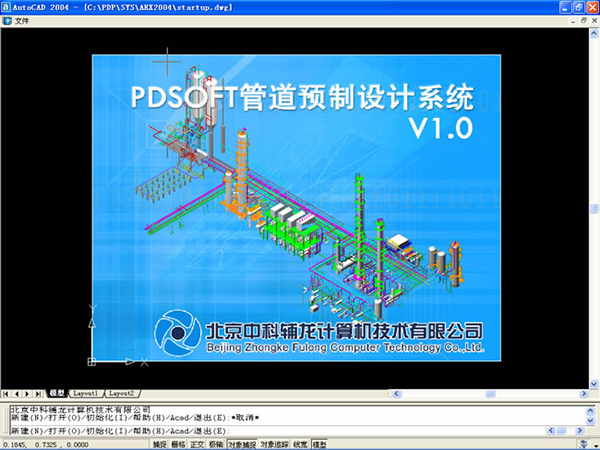Toggle 极轴 polar tracking in status bar
This screenshot has height=450, width=600.
[x=216, y=444]
